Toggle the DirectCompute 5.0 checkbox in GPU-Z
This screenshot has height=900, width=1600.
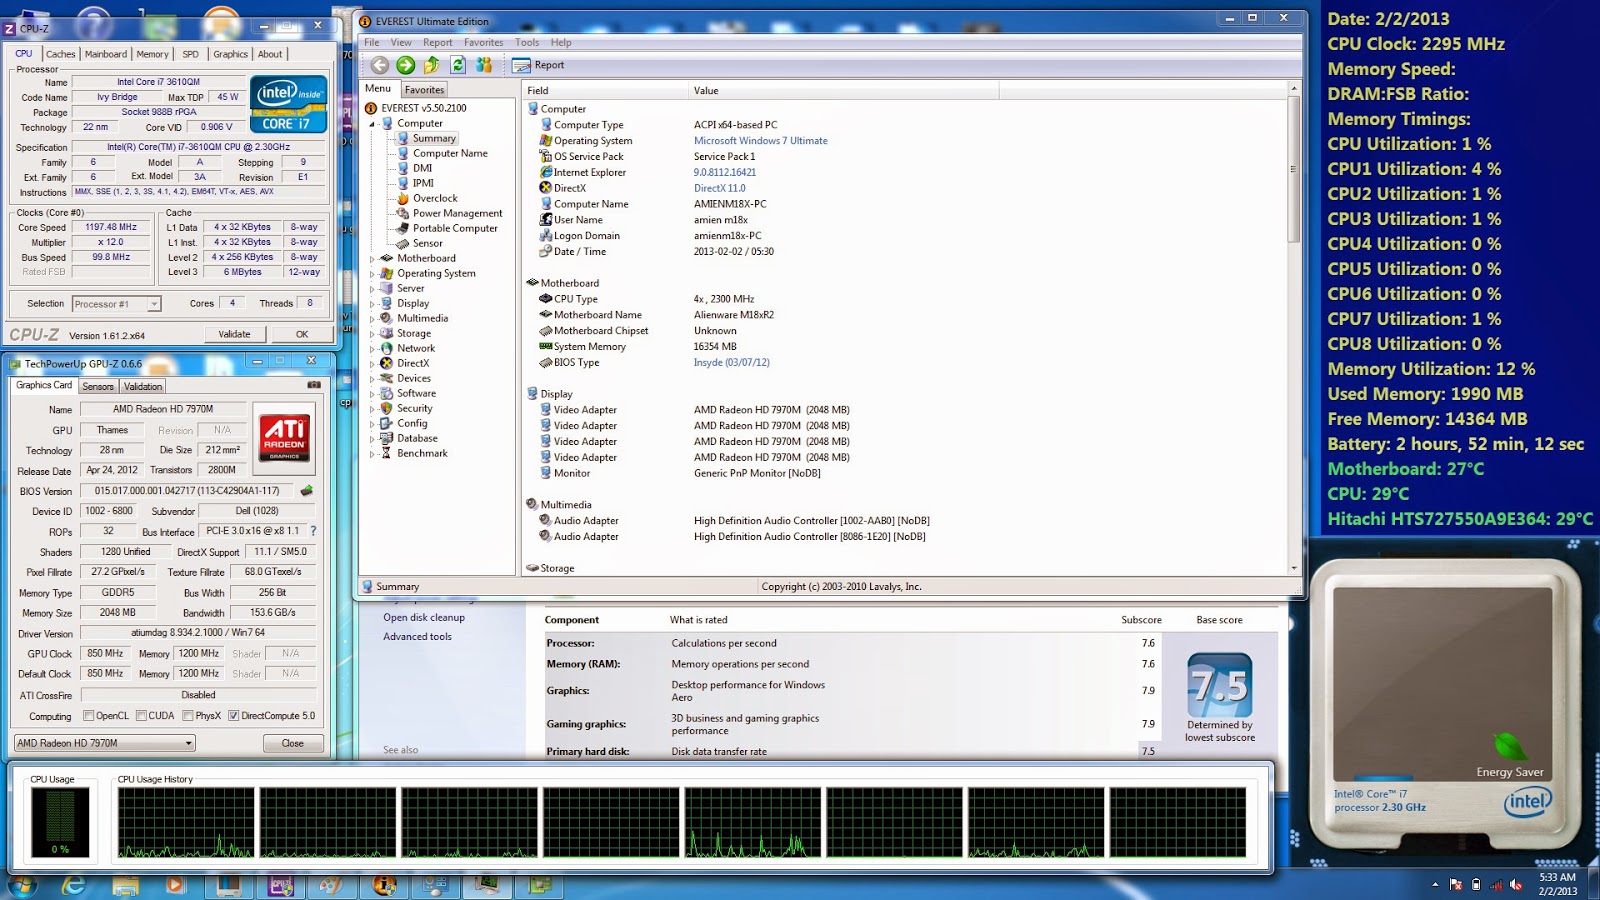pos(233,716)
